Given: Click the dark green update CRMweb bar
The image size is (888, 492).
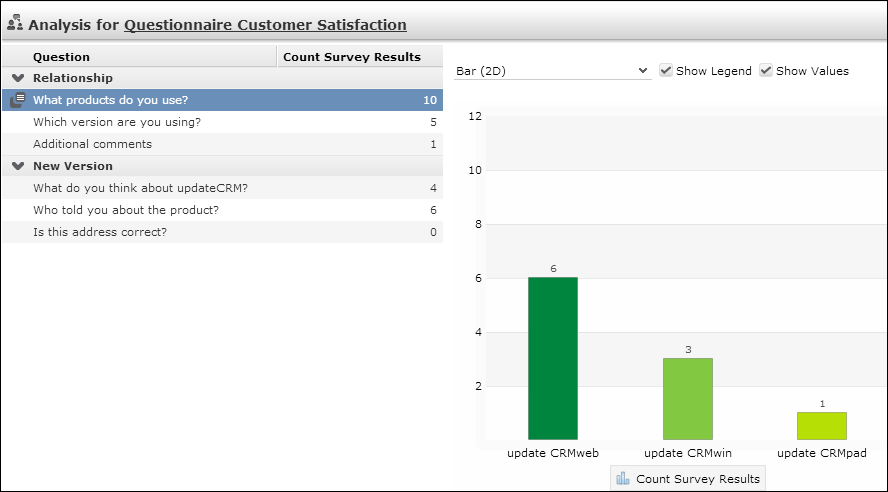Looking at the screenshot, I should click(553, 358).
